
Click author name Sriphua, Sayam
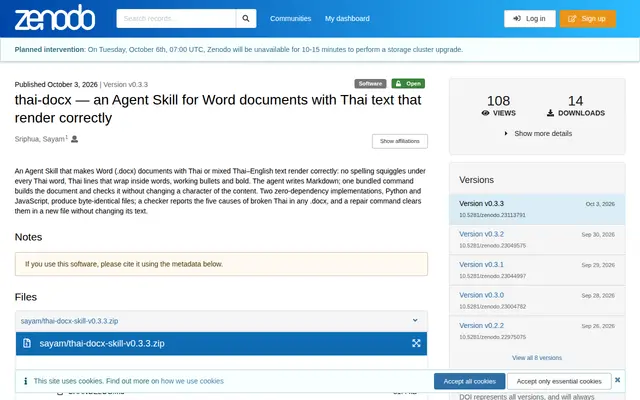pos(40,139)
